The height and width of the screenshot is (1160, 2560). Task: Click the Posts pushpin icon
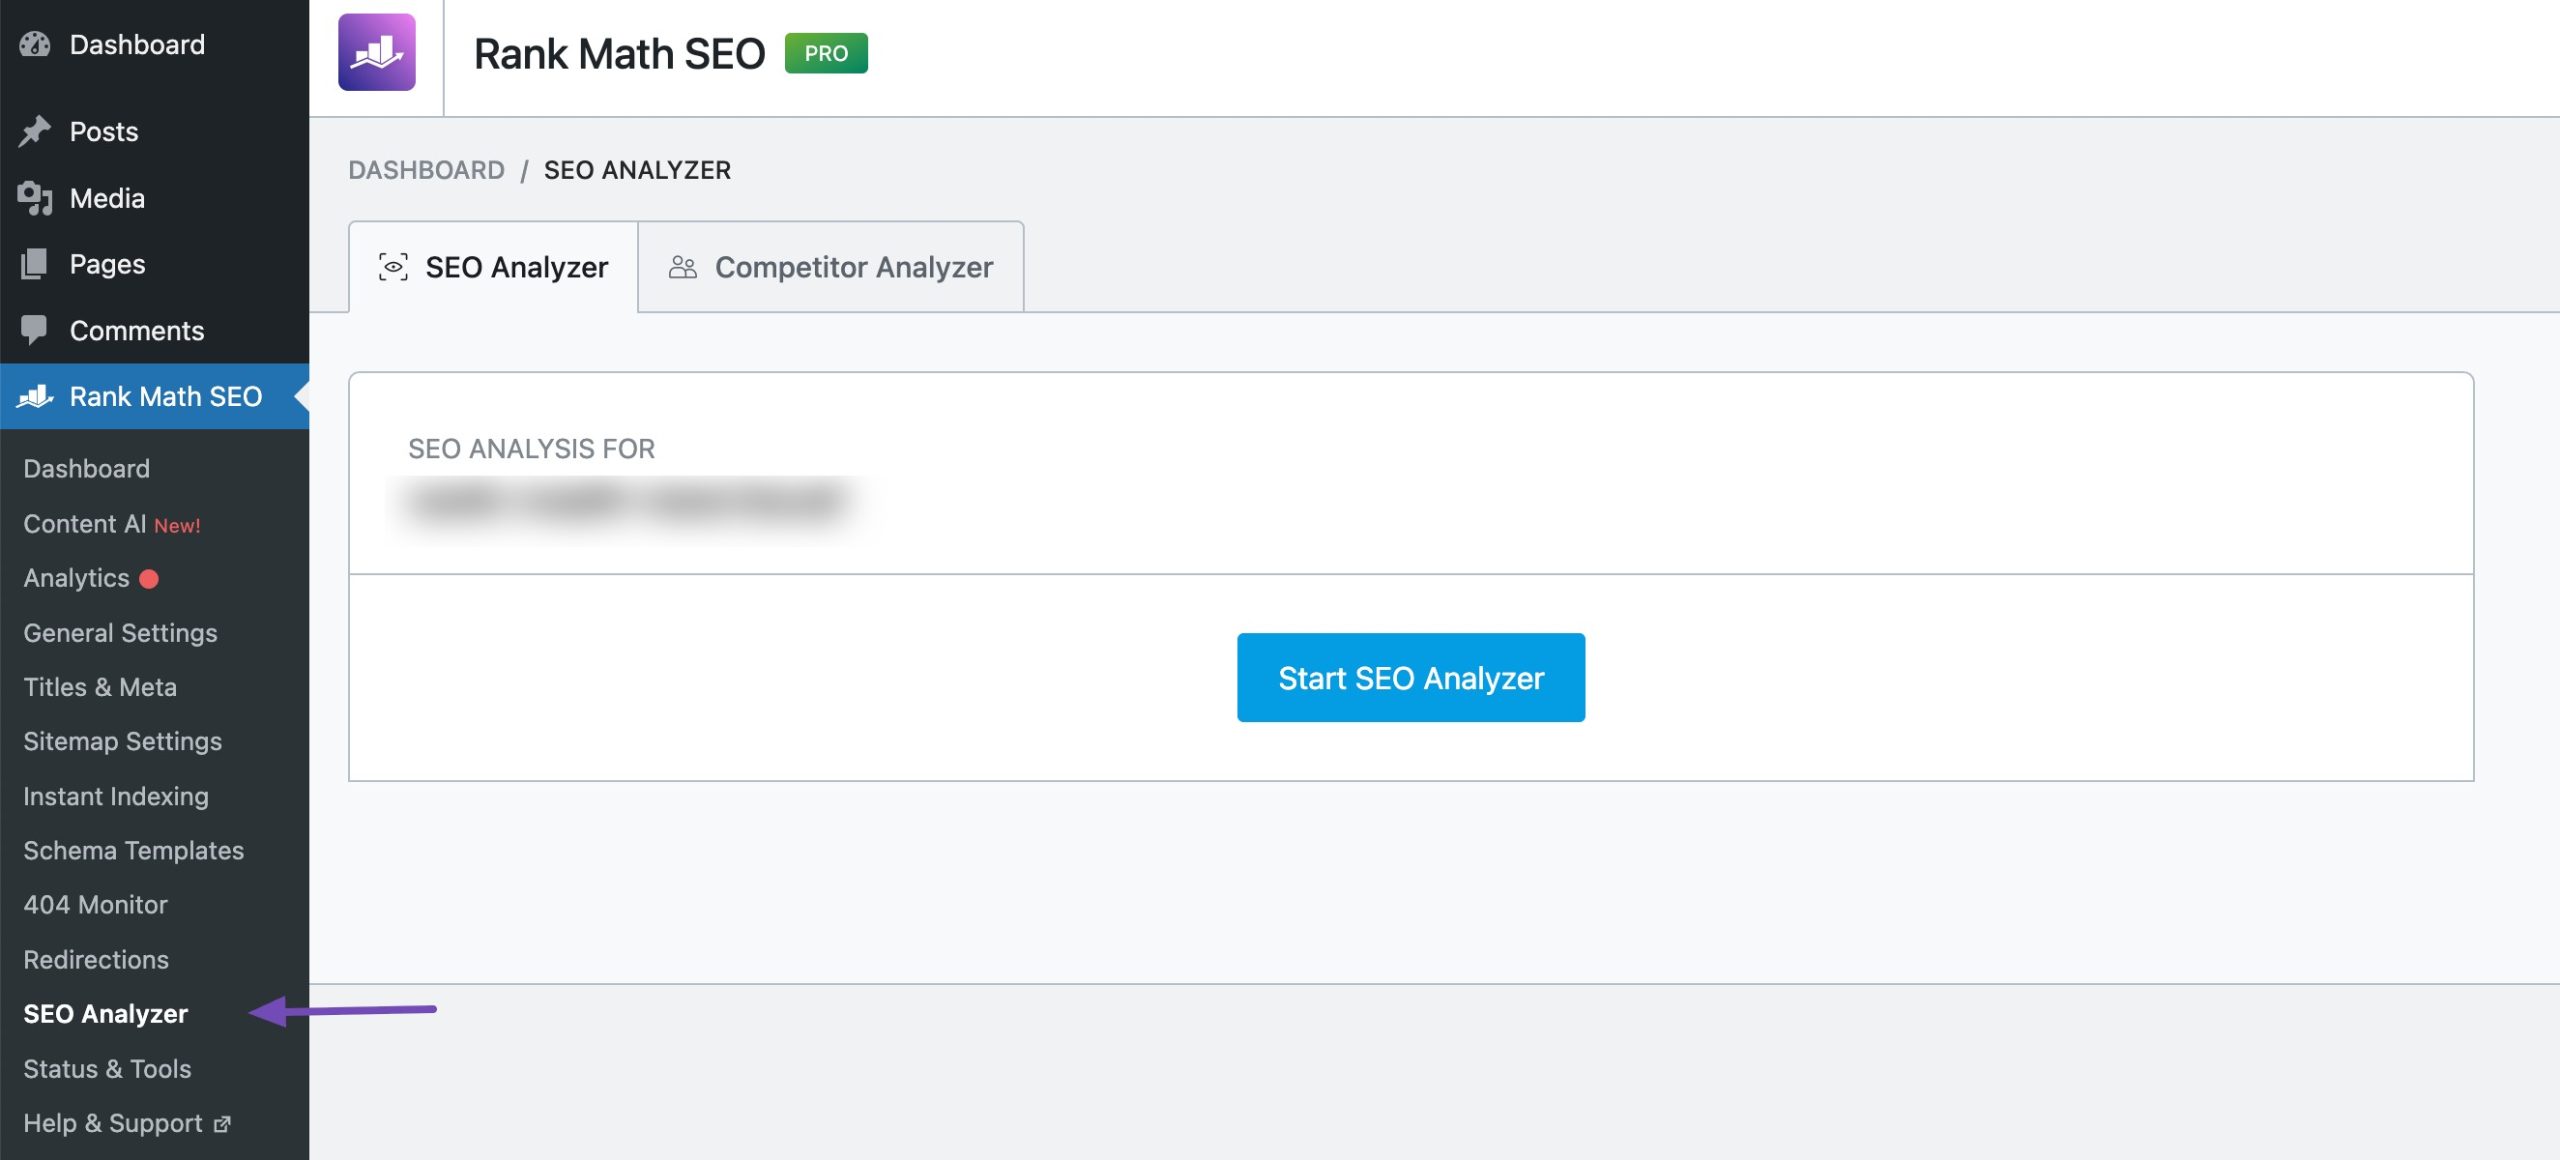pos(35,131)
